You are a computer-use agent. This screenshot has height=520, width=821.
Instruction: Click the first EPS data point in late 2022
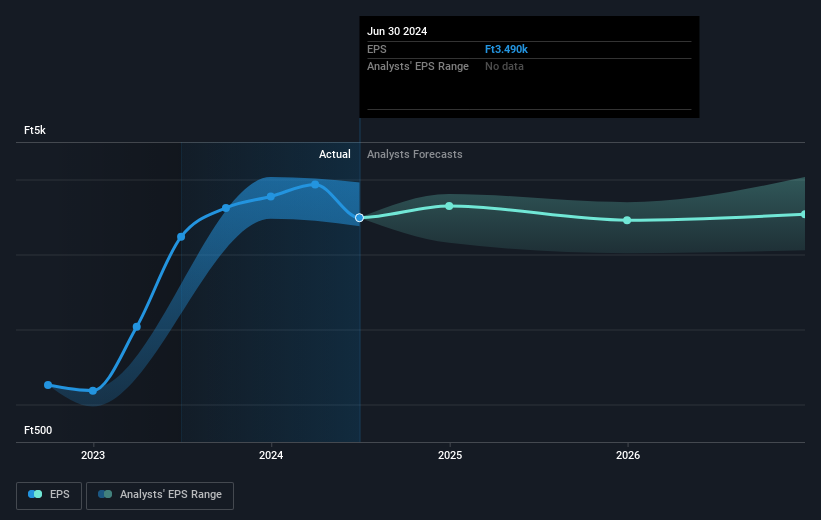[48, 385]
